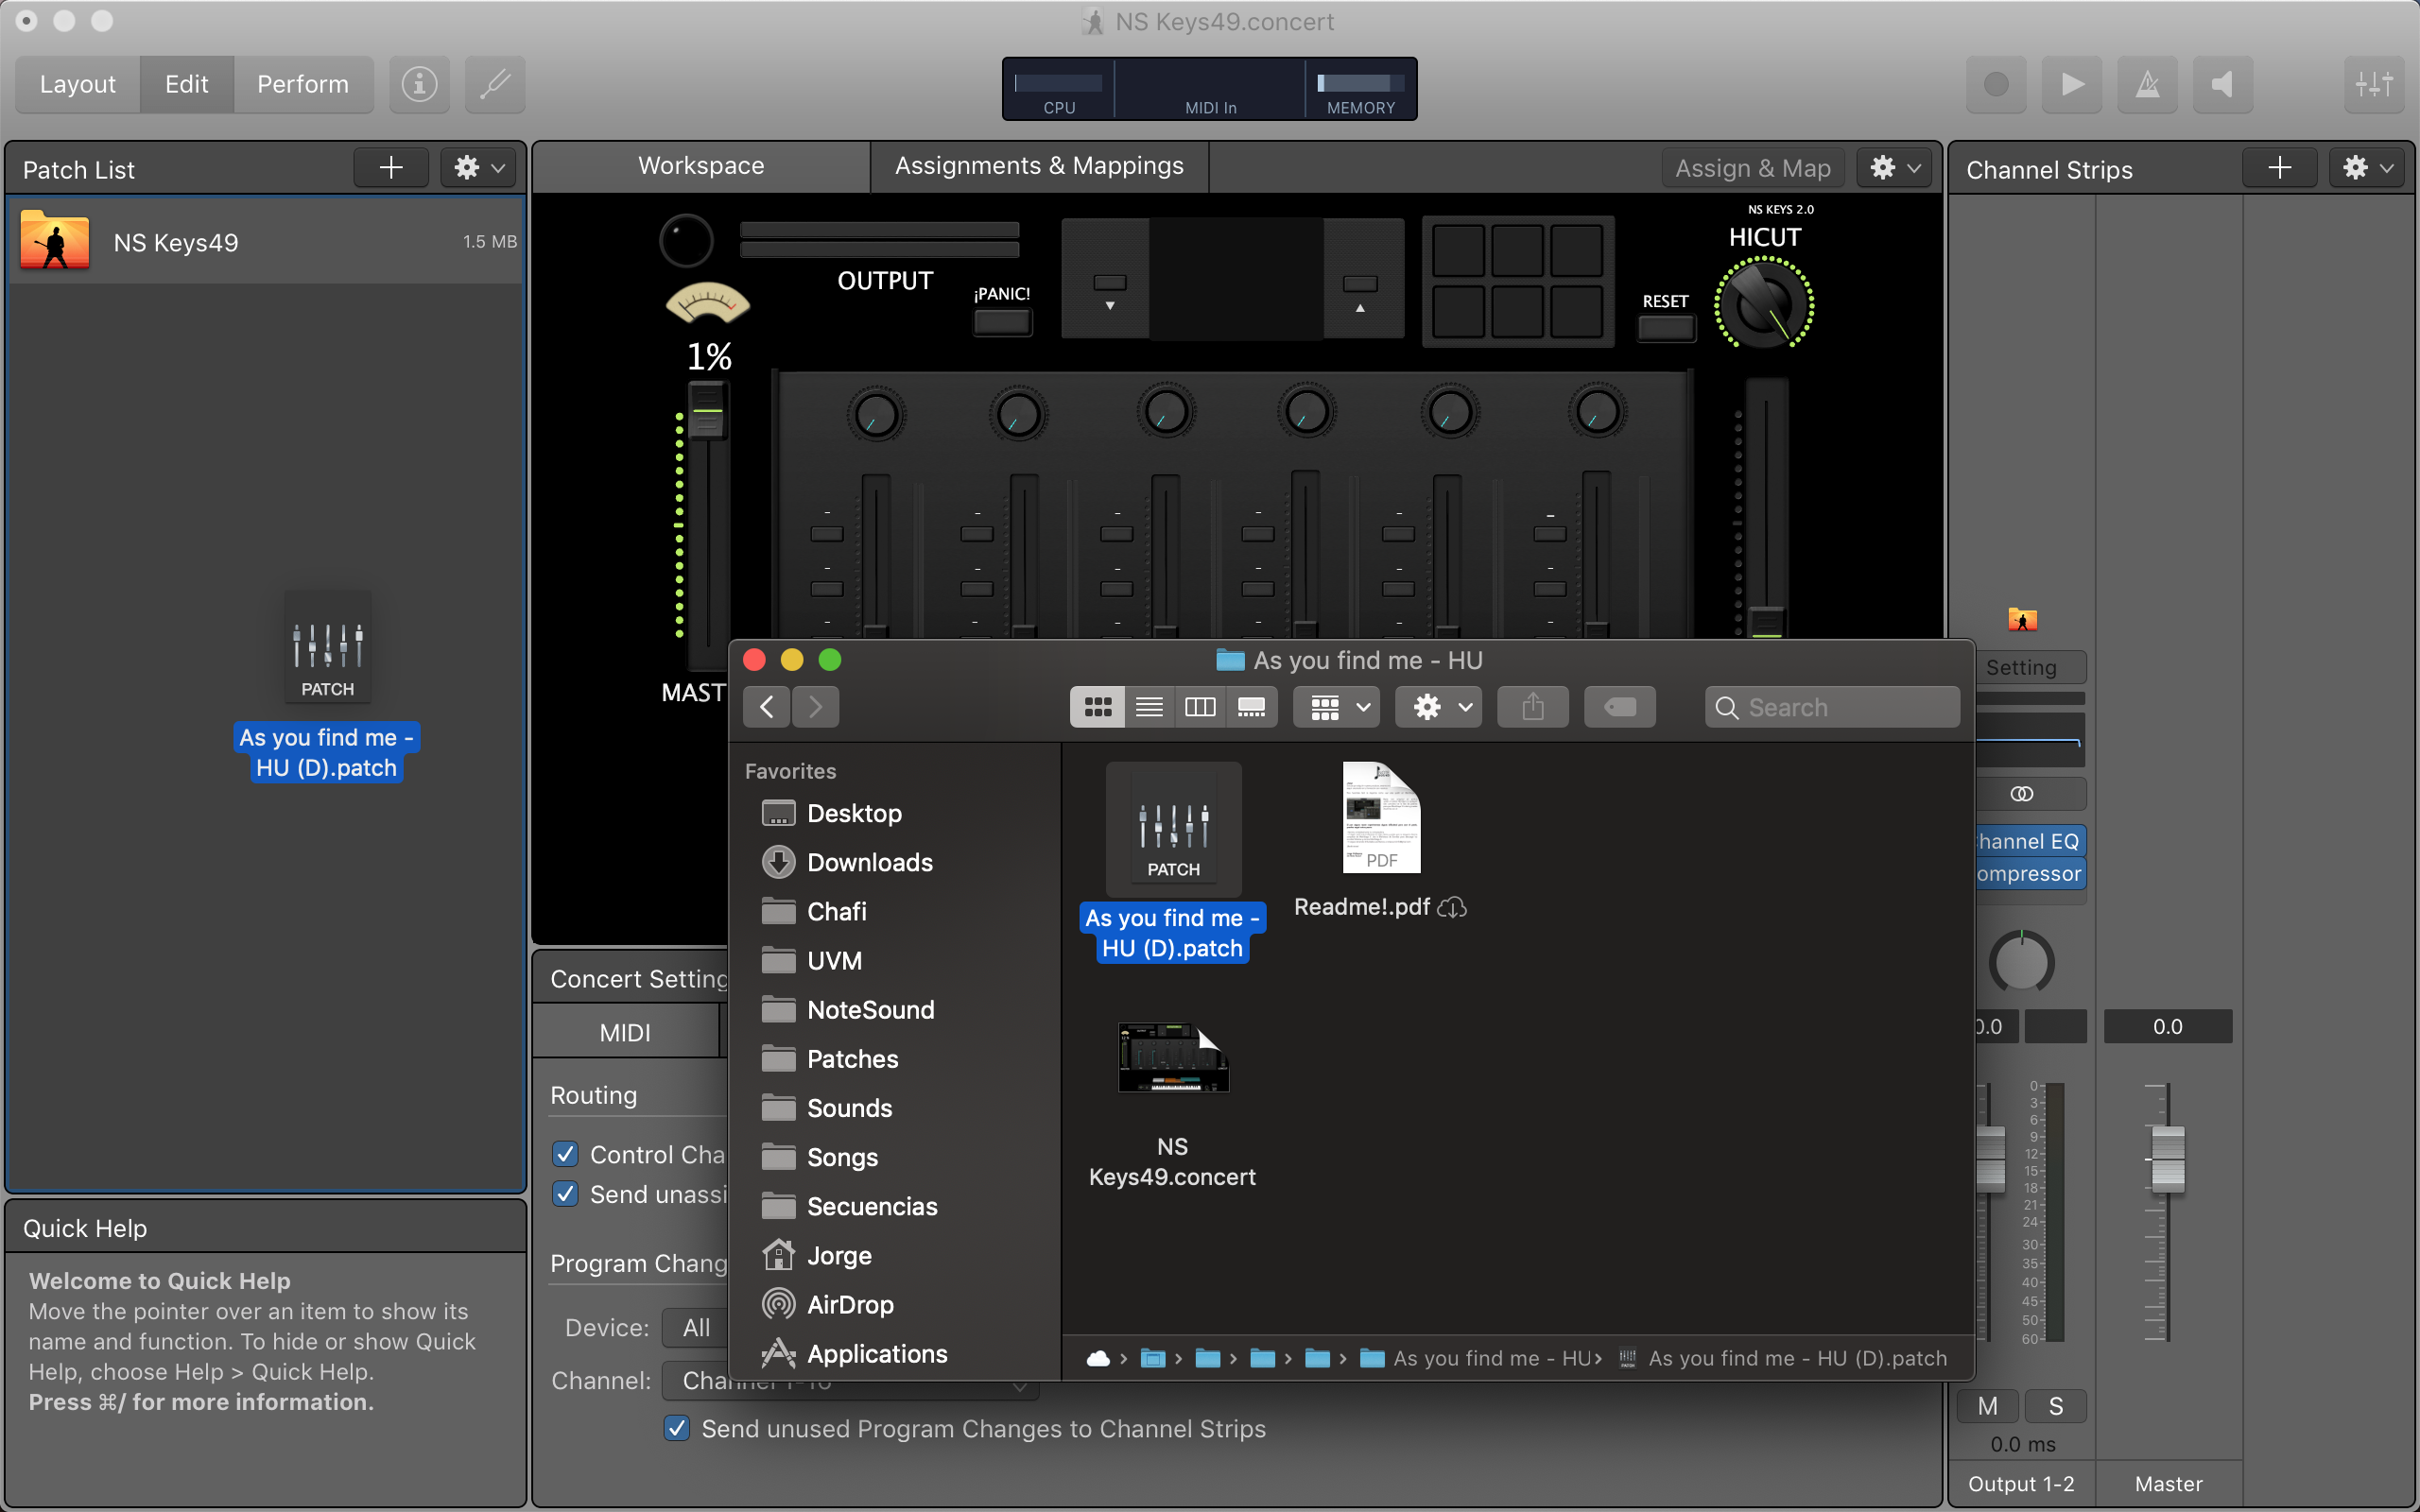Open the mixer sliders icon top right
The image size is (2420, 1512).
[x=2373, y=84]
